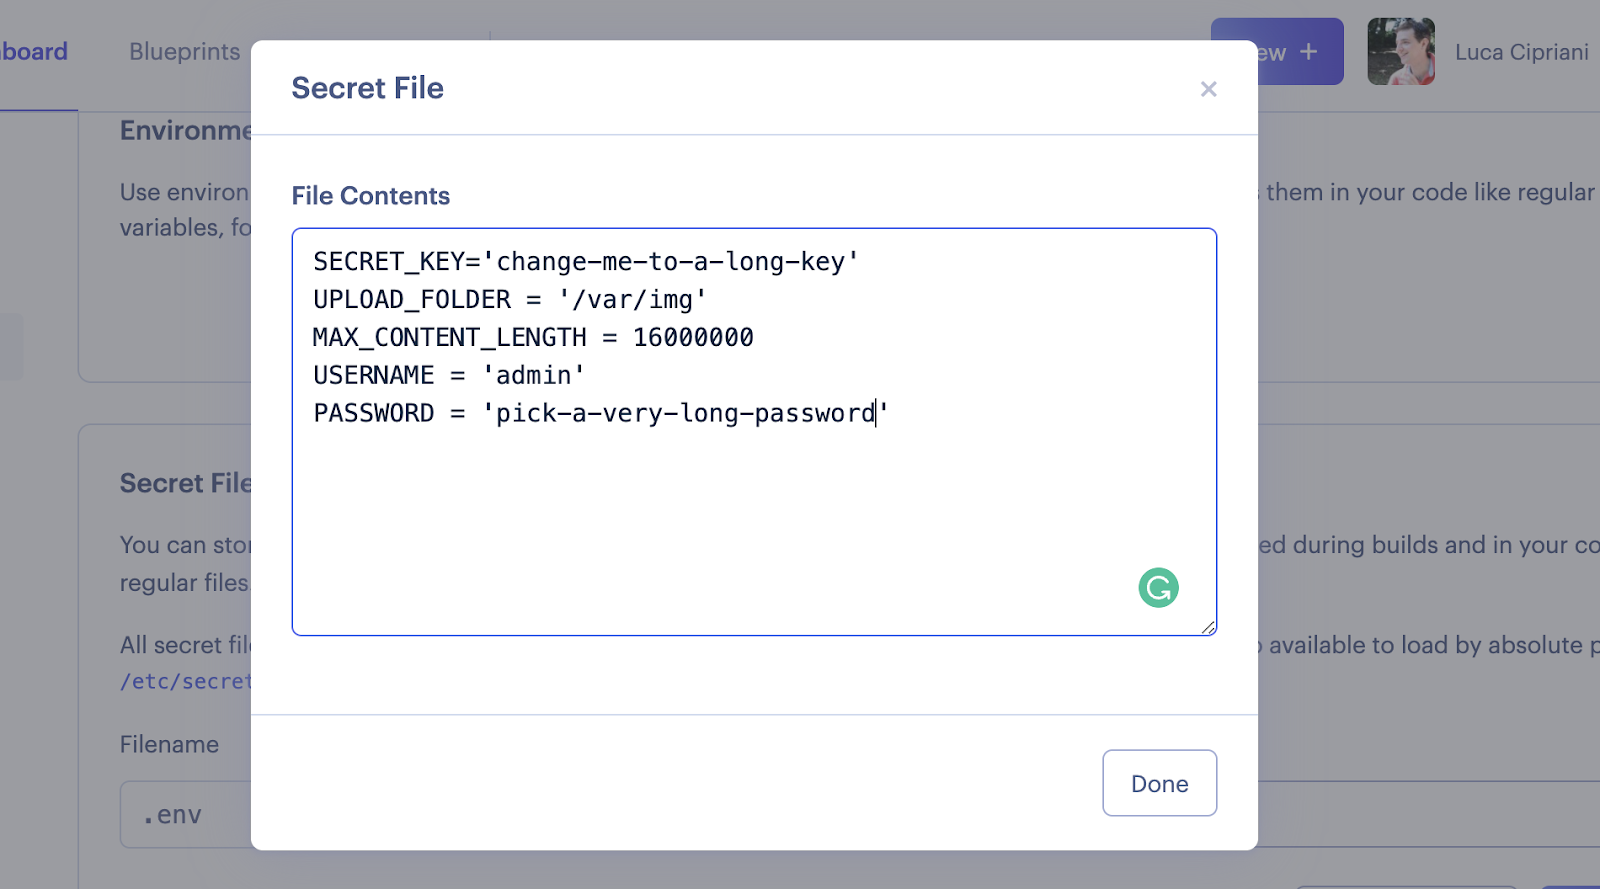Click the /etc/secrets path text

(x=186, y=682)
